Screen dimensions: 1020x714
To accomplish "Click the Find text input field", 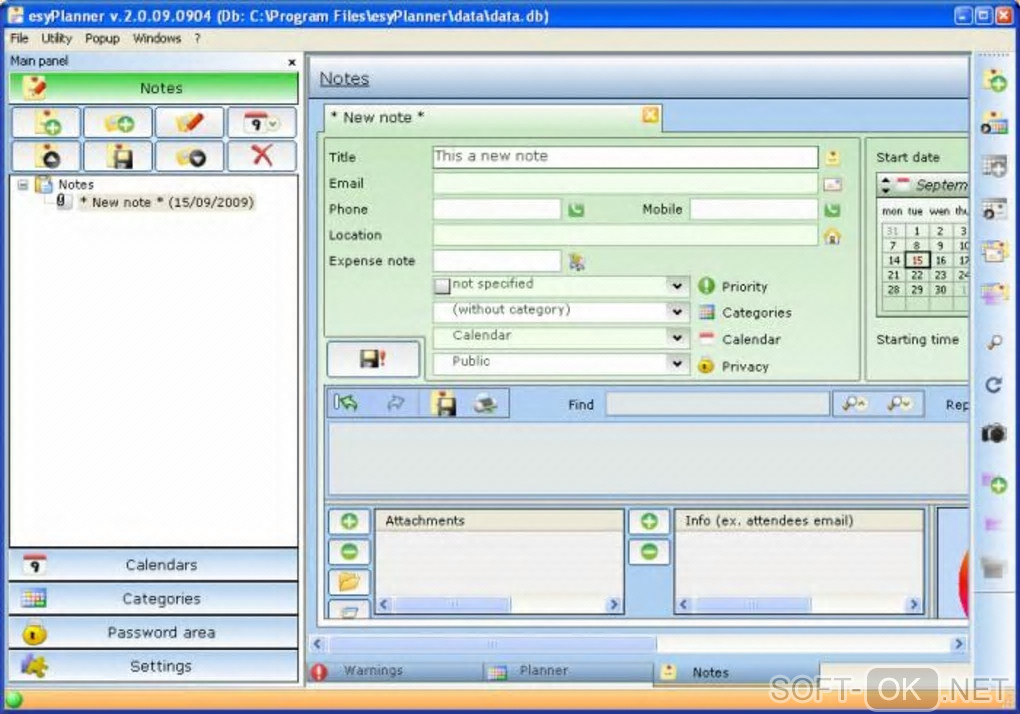I will click(718, 404).
